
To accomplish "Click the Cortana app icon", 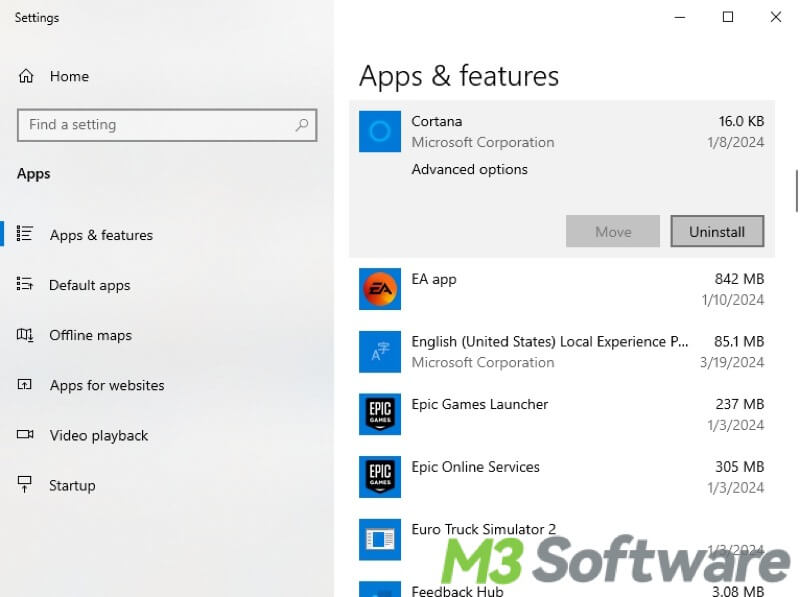I will 380,132.
